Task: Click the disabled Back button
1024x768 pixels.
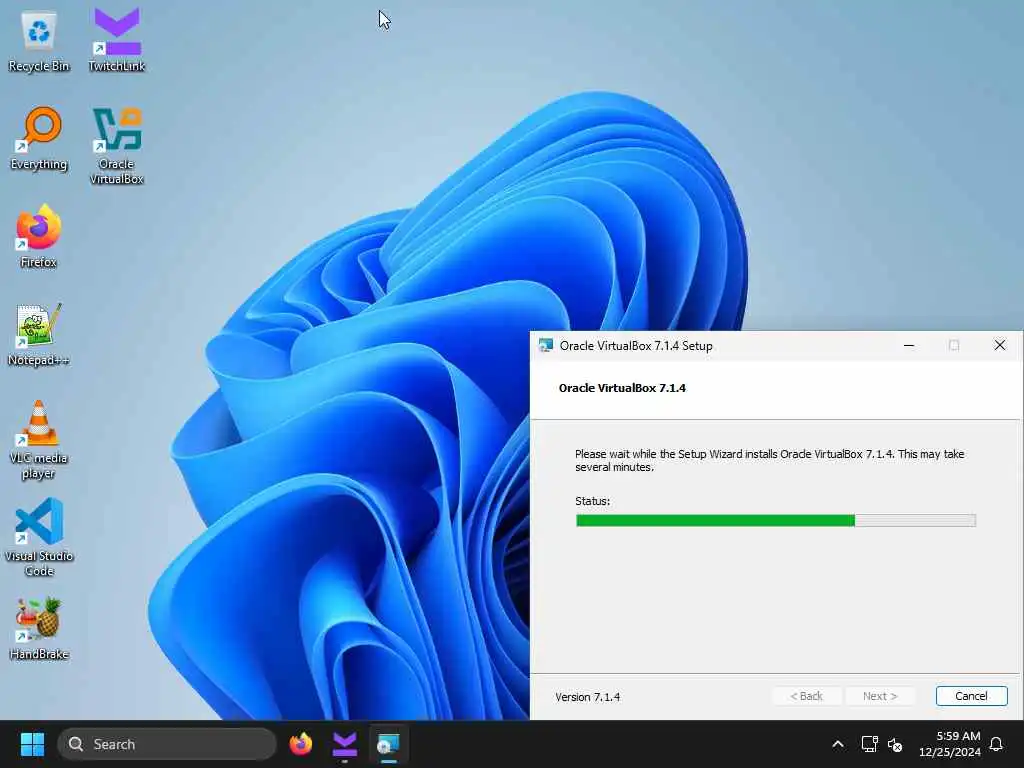Action: tap(807, 696)
